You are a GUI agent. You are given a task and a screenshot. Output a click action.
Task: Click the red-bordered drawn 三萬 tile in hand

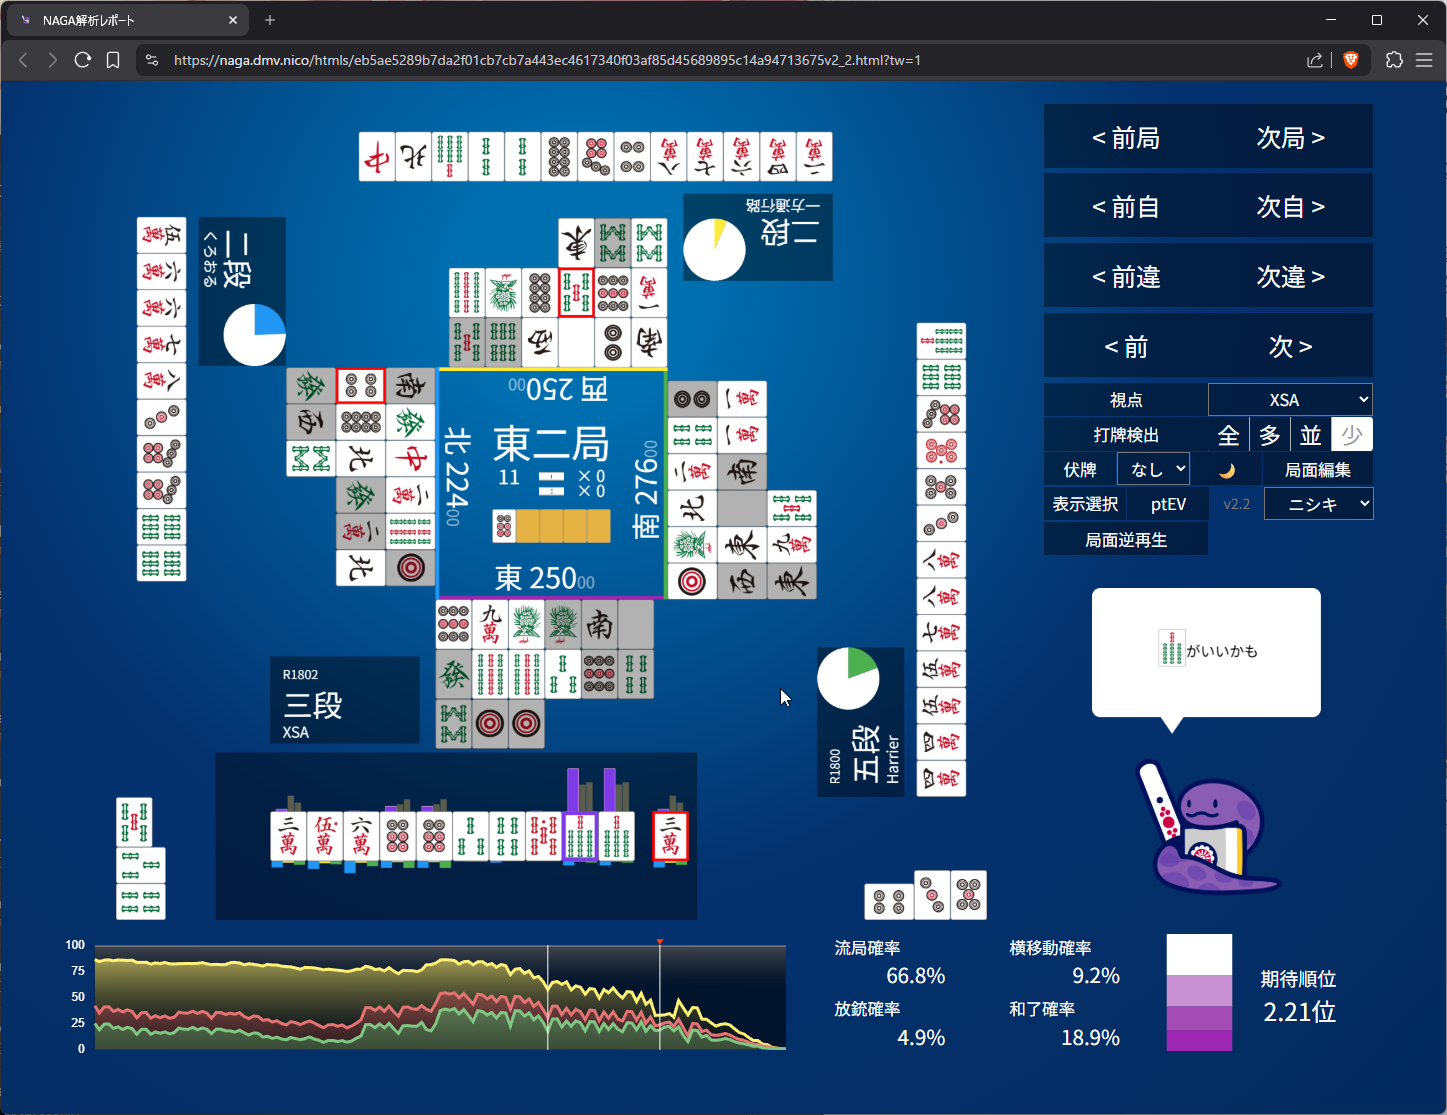pyautogui.click(x=670, y=836)
